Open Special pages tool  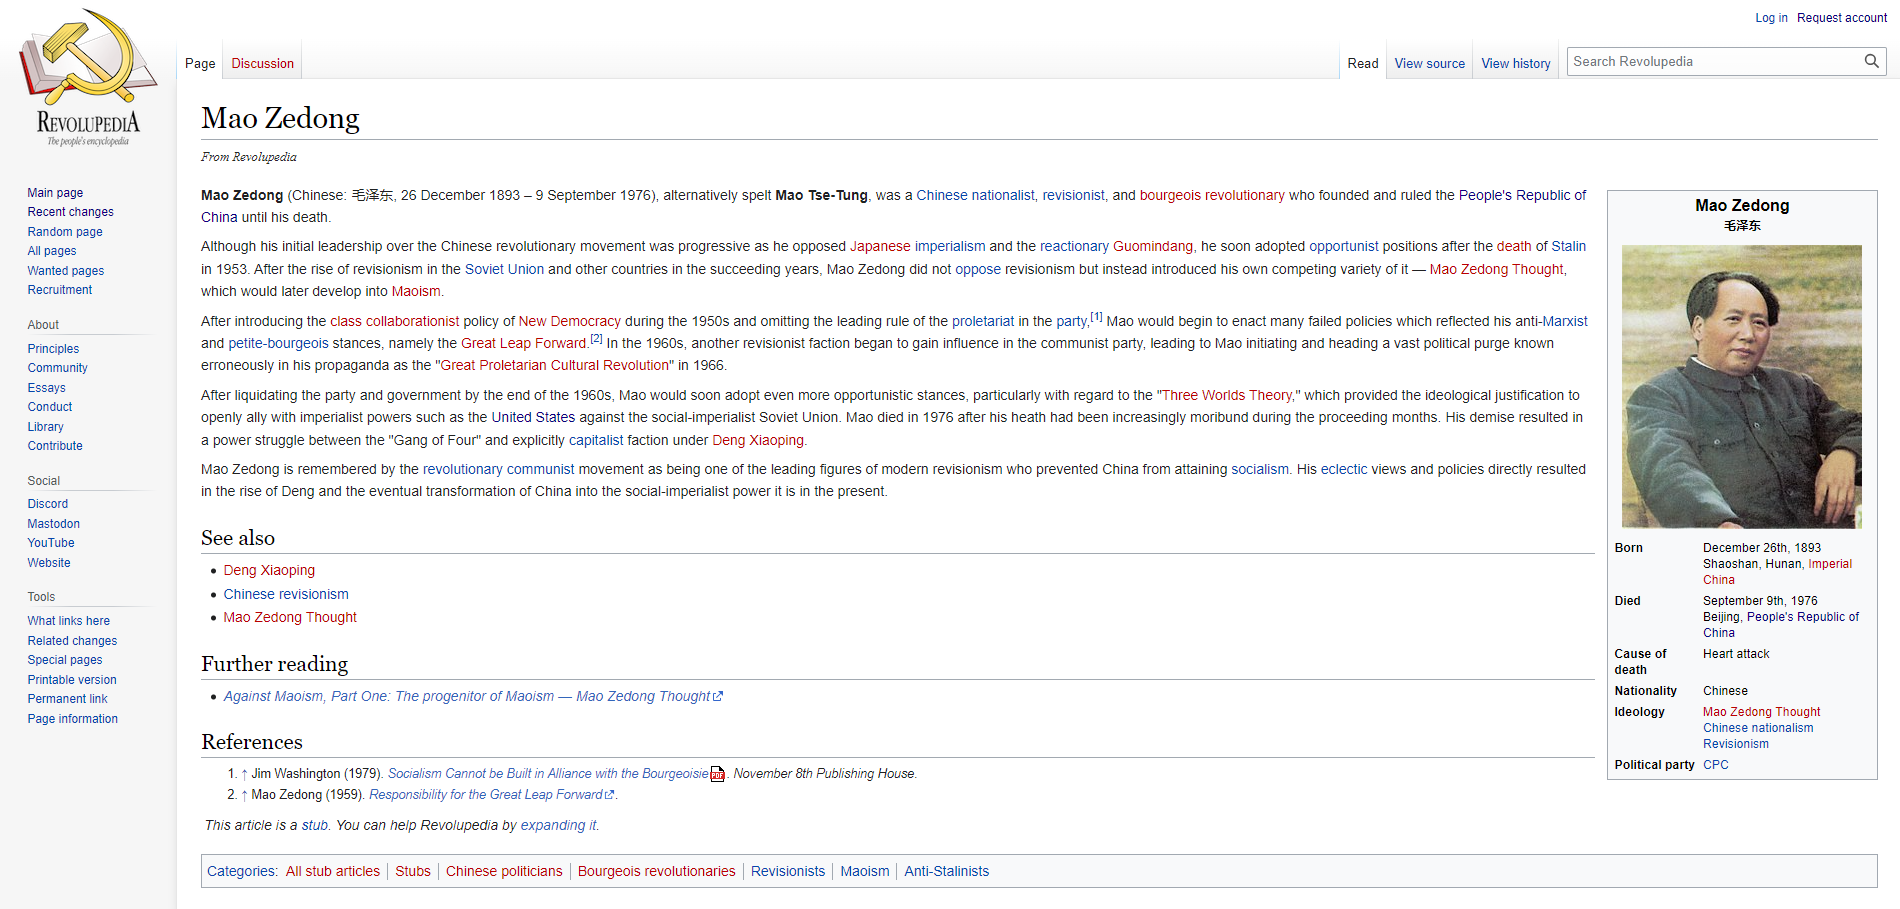point(65,660)
